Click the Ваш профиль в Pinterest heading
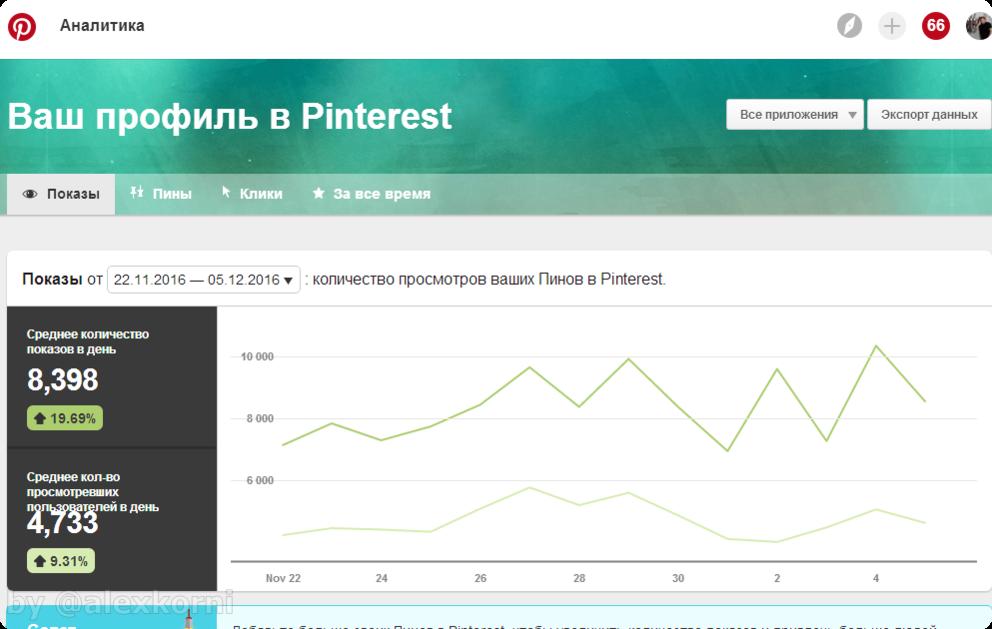992x629 pixels. (x=230, y=116)
